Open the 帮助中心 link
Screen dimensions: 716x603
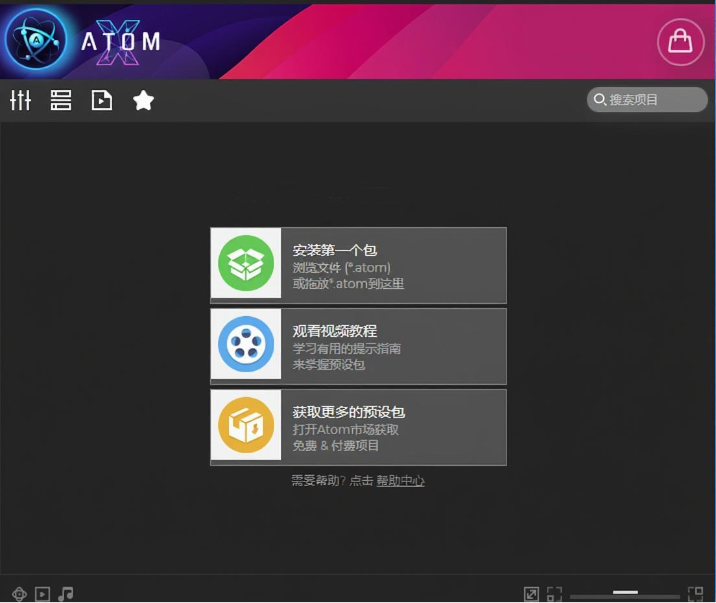tap(400, 481)
